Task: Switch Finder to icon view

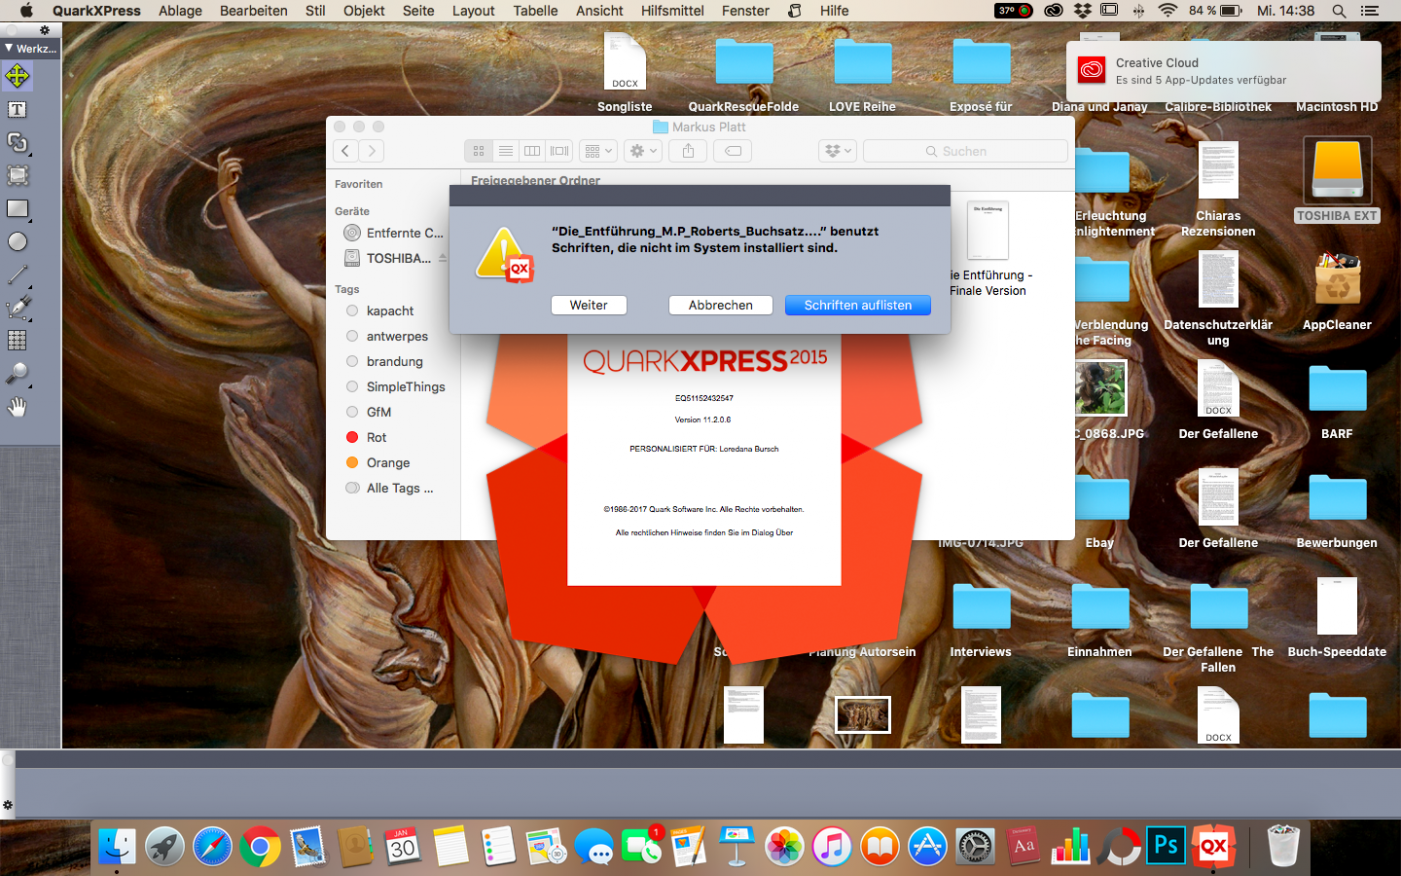Action: [x=478, y=151]
